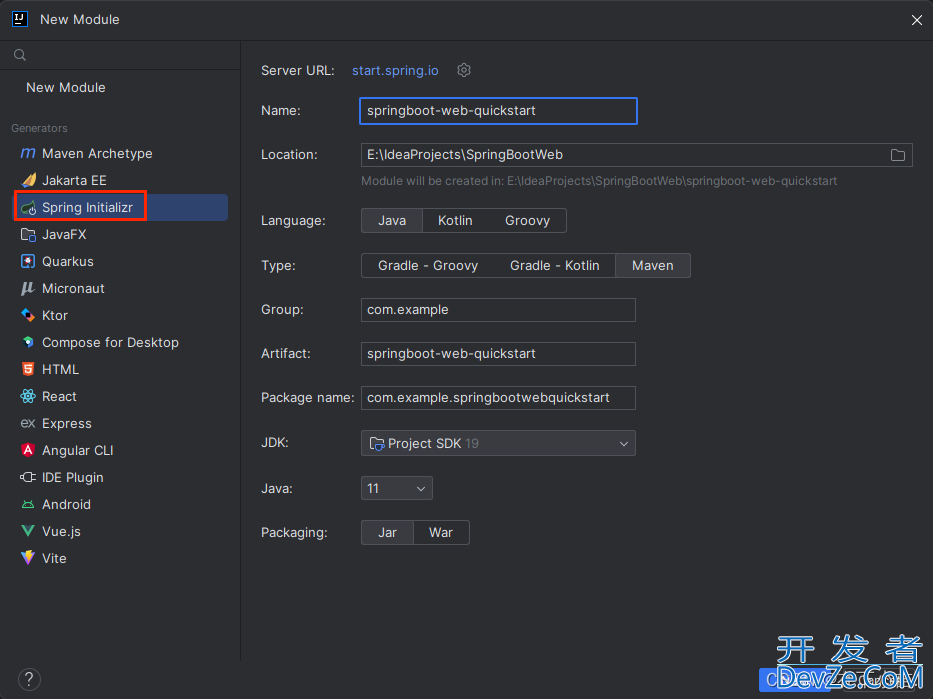Click the Spring Initializr generator icon
The height and width of the screenshot is (699, 933).
(x=28, y=208)
